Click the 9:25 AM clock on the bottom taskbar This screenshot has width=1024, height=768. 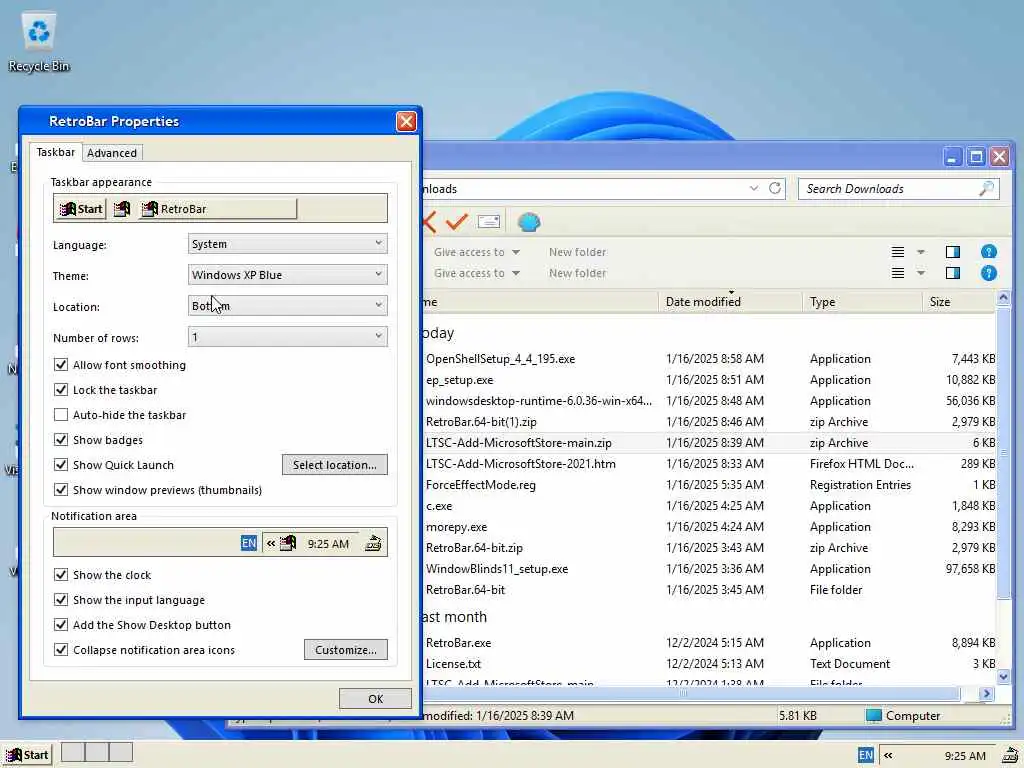(x=965, y=756)
